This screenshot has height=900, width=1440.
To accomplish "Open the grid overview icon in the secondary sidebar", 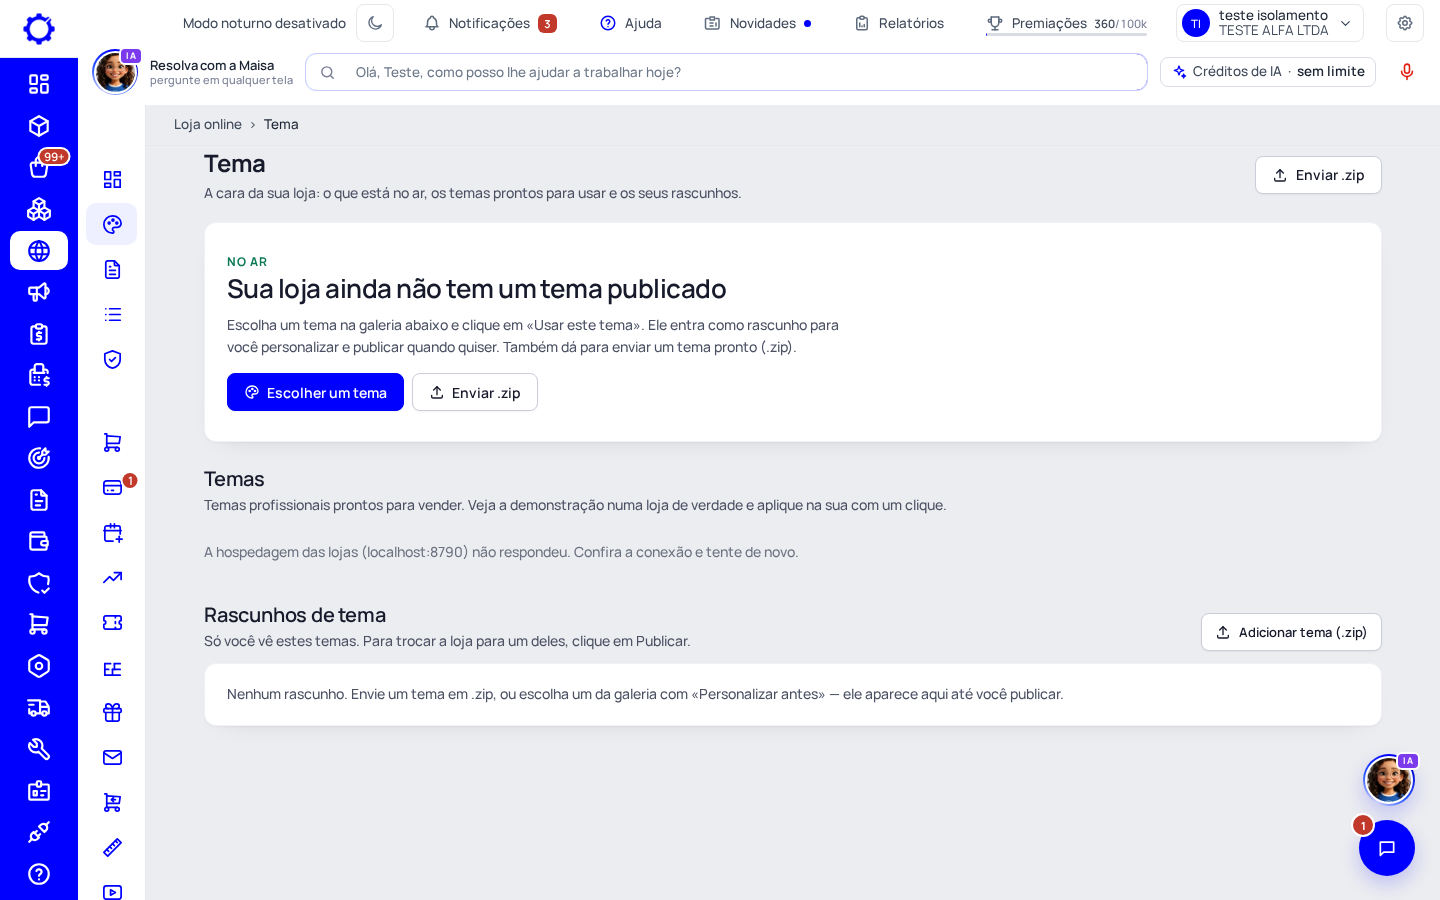I will 112,179.
